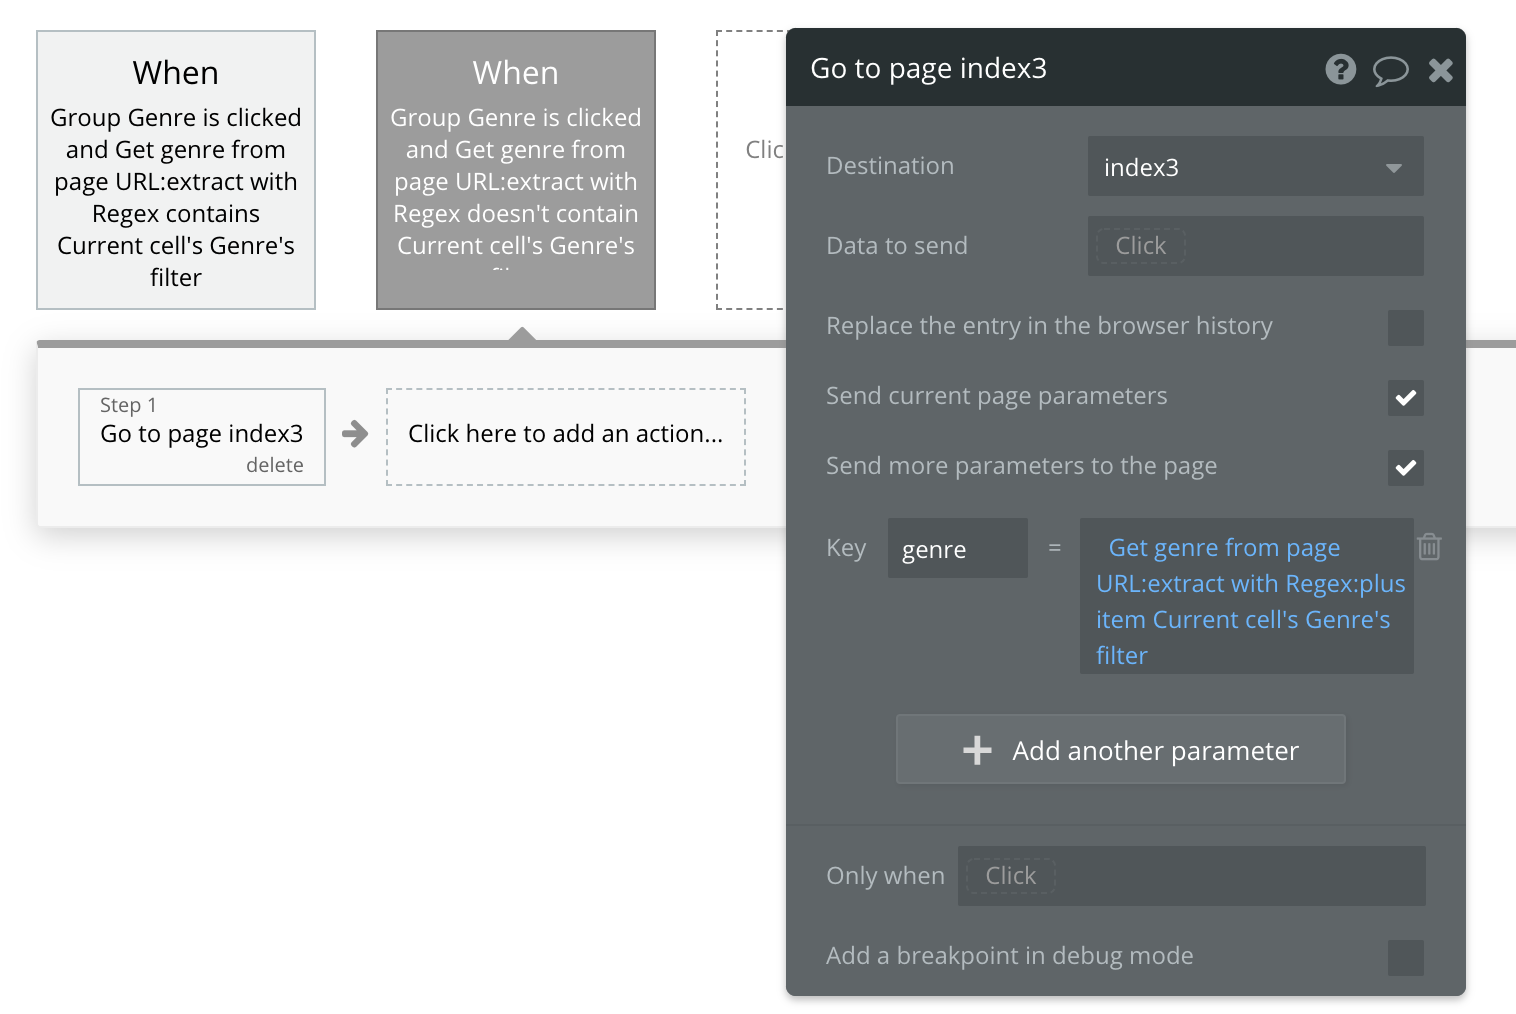Enable Add a breakpoint in debug mode
The height and width of the screenshot is (1014, 1516).
[1405, 957]
